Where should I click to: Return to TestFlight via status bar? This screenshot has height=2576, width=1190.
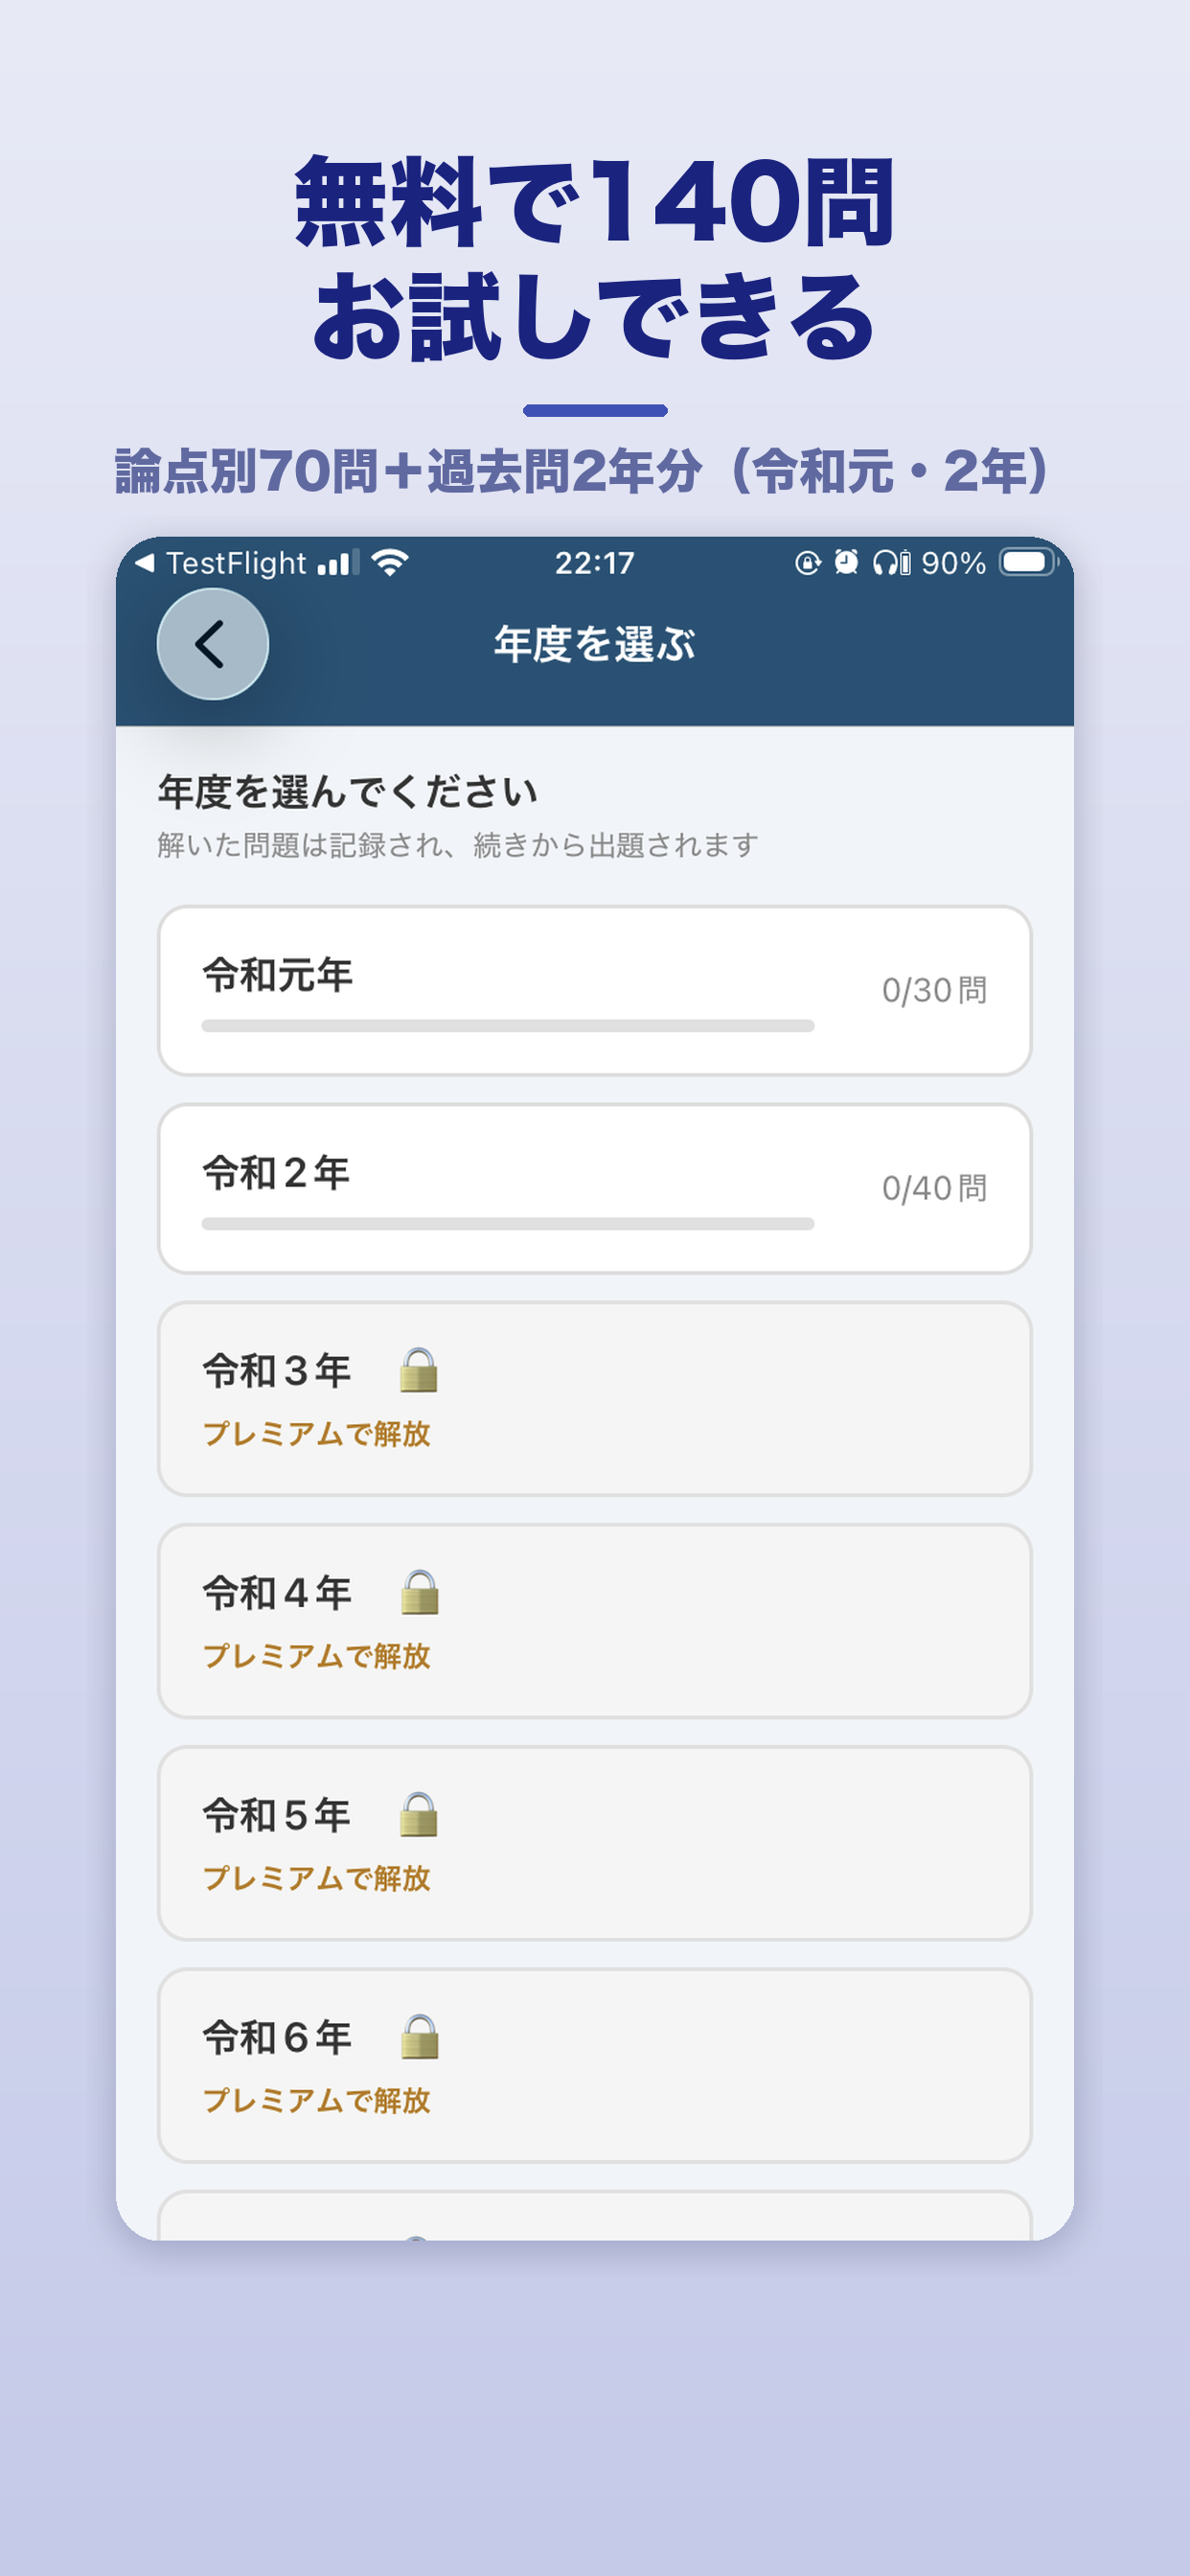pyautogui.click(x=221, y=563)
